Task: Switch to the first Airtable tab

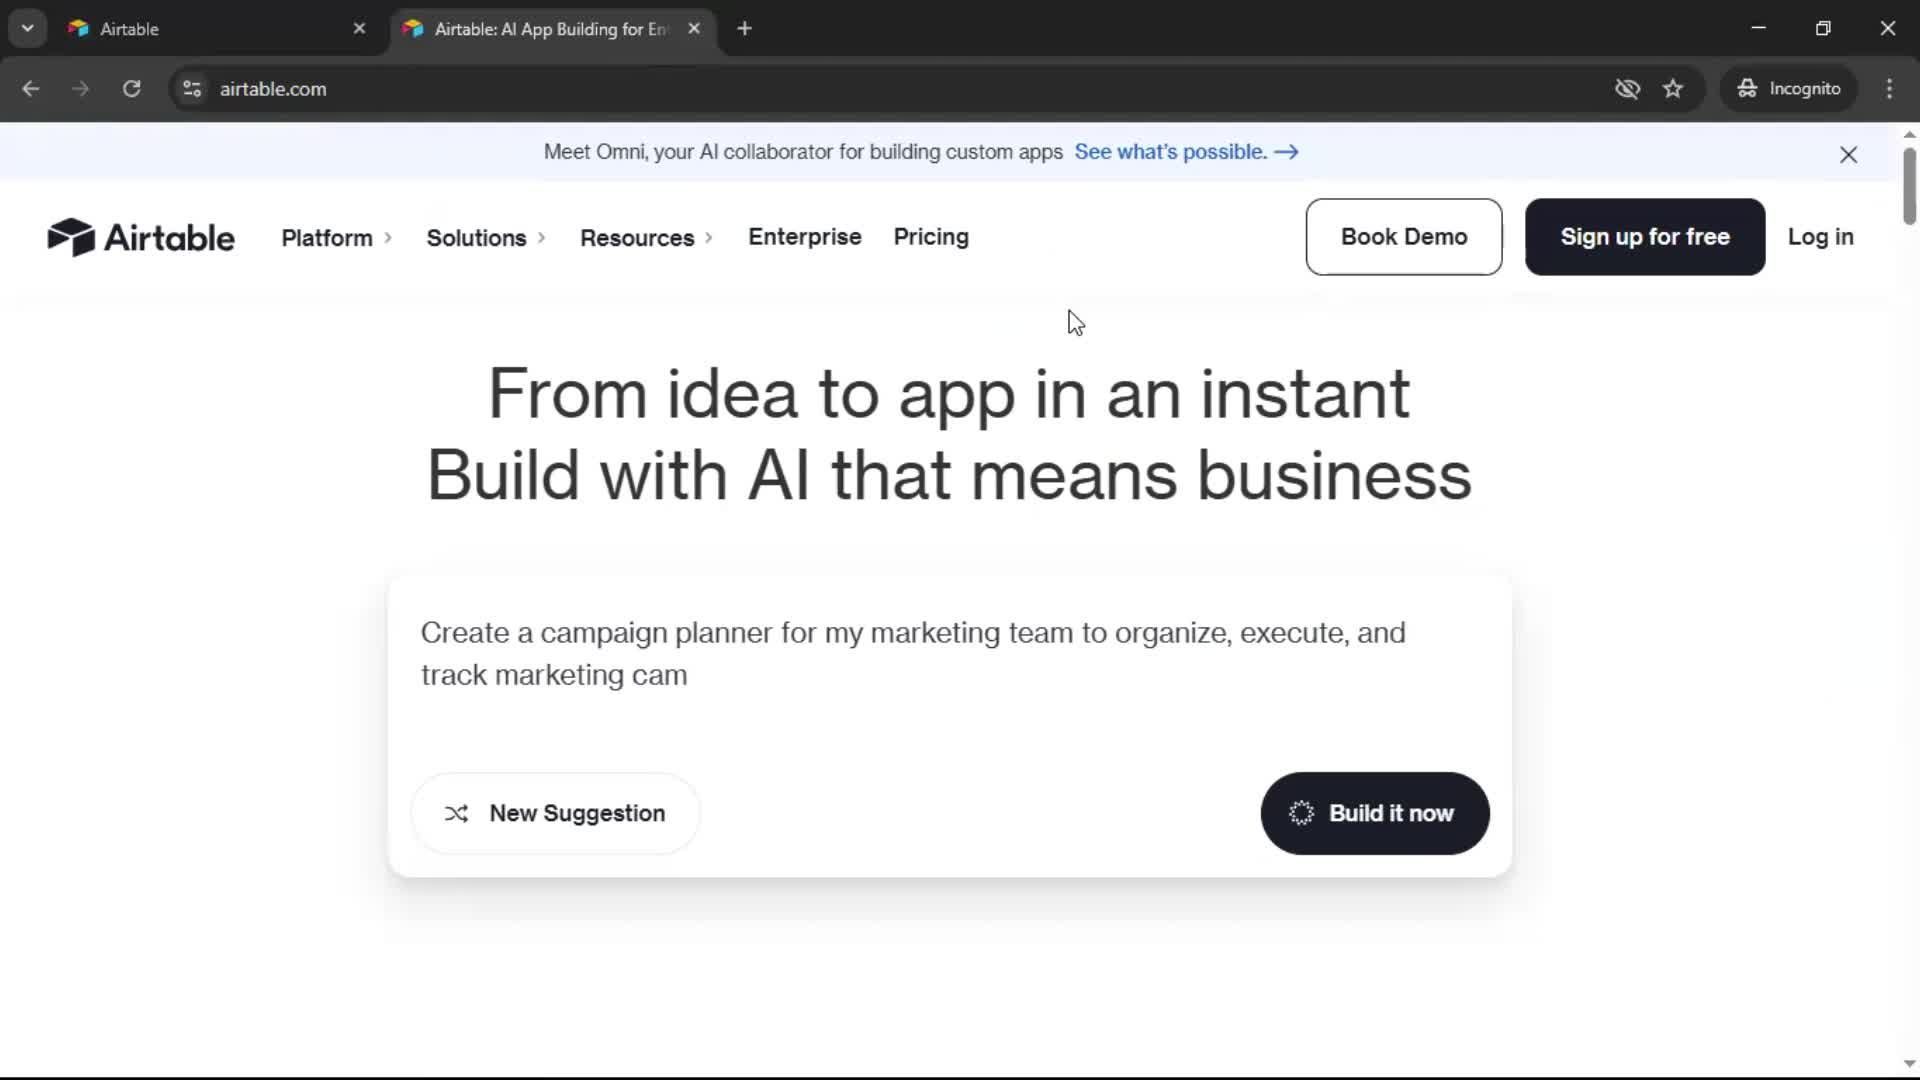Action: pos(213,29)
